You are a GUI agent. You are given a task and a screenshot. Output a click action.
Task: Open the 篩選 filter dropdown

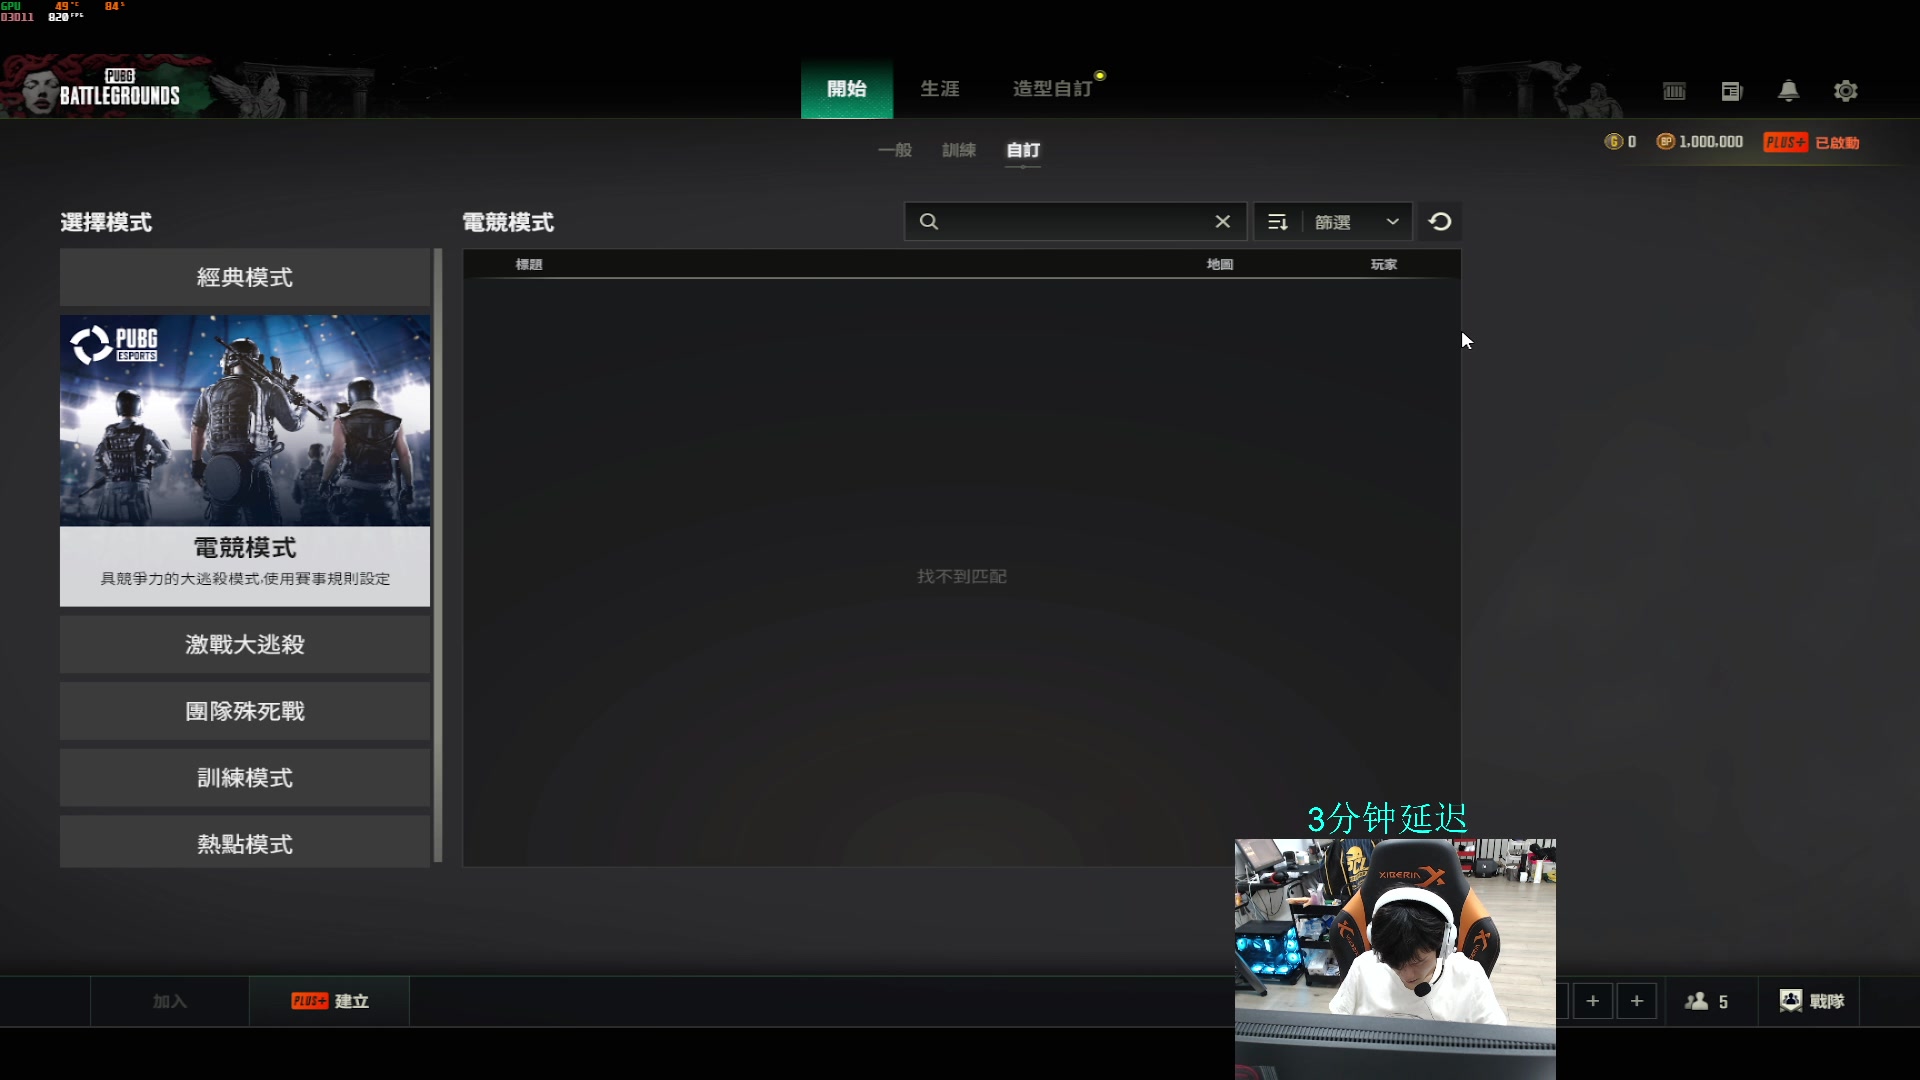coord(1356,222)
